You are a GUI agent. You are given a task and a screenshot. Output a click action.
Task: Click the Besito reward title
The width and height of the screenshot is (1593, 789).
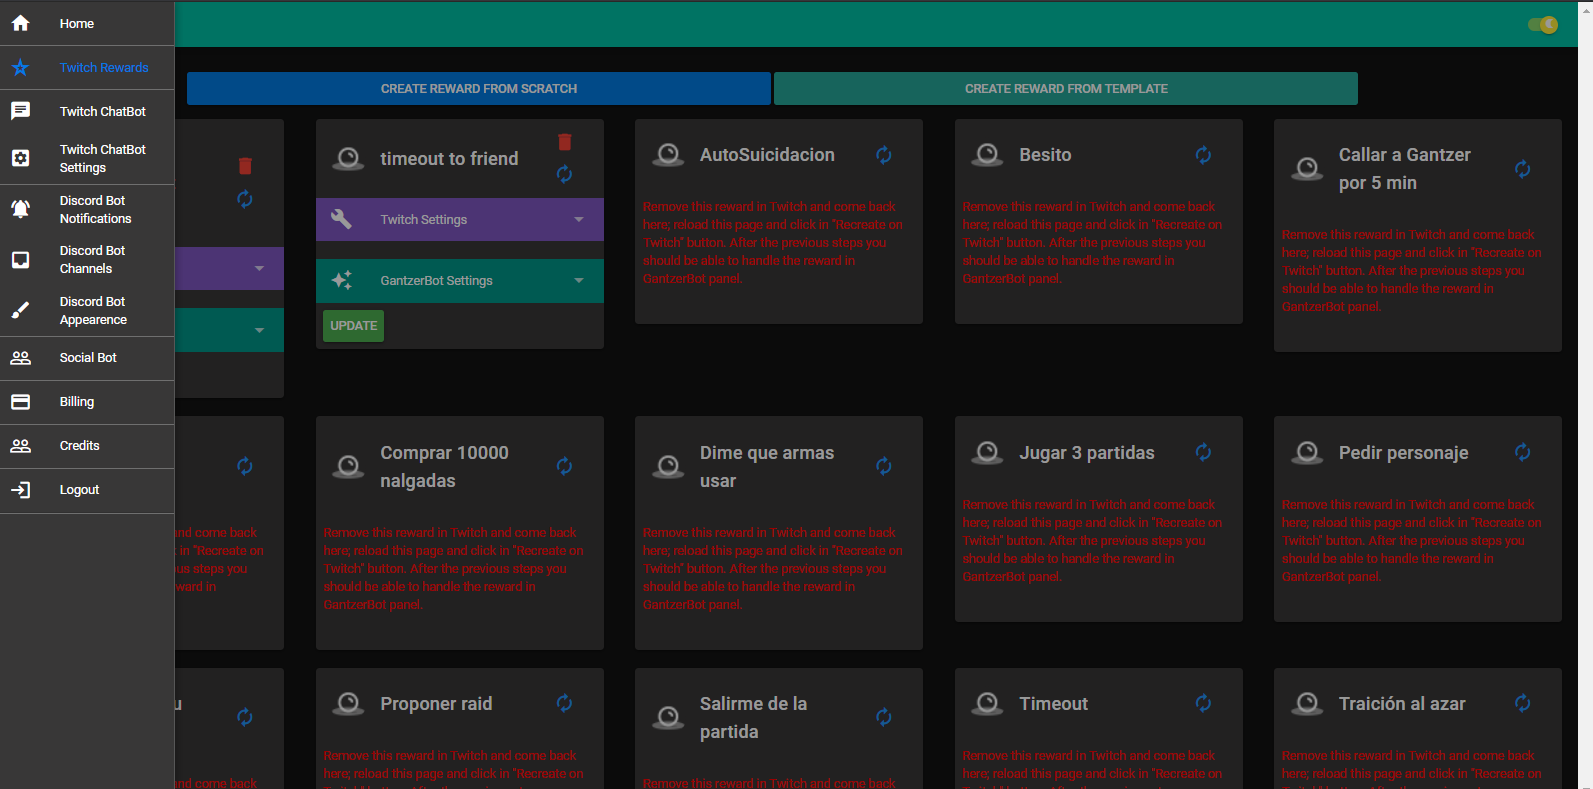point(1045,155)
